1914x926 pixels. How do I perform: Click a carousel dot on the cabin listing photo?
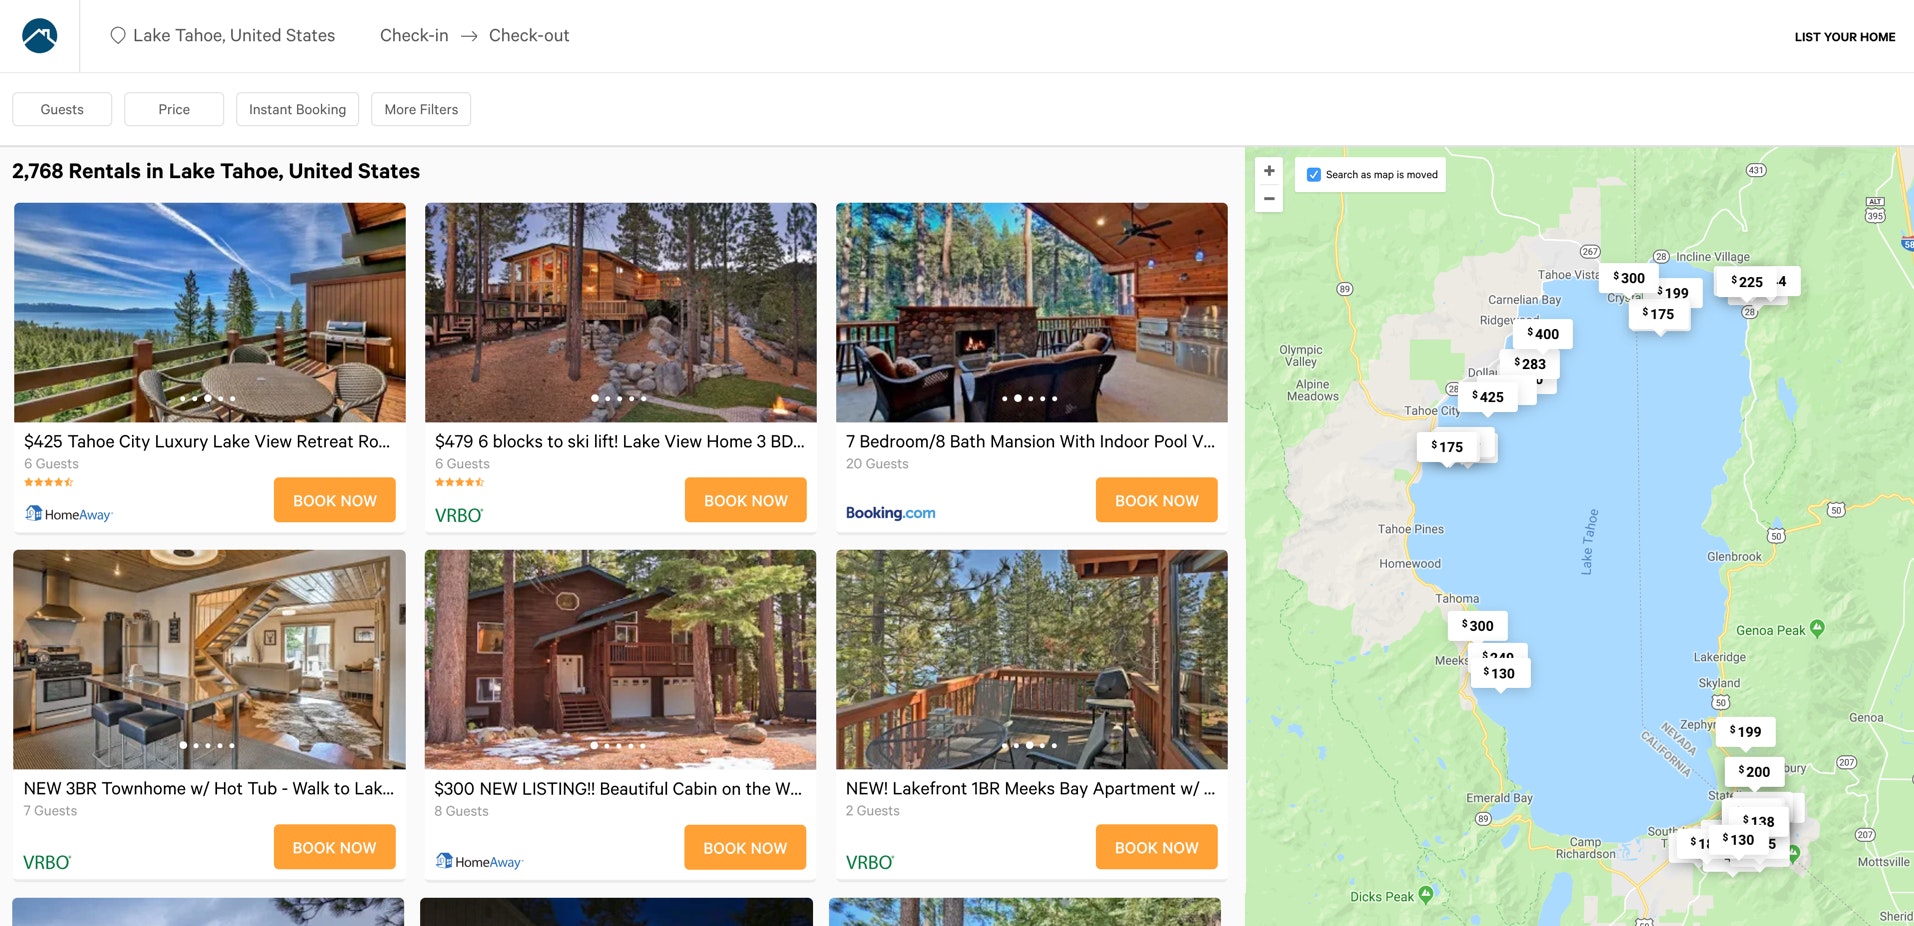(620, 745)
